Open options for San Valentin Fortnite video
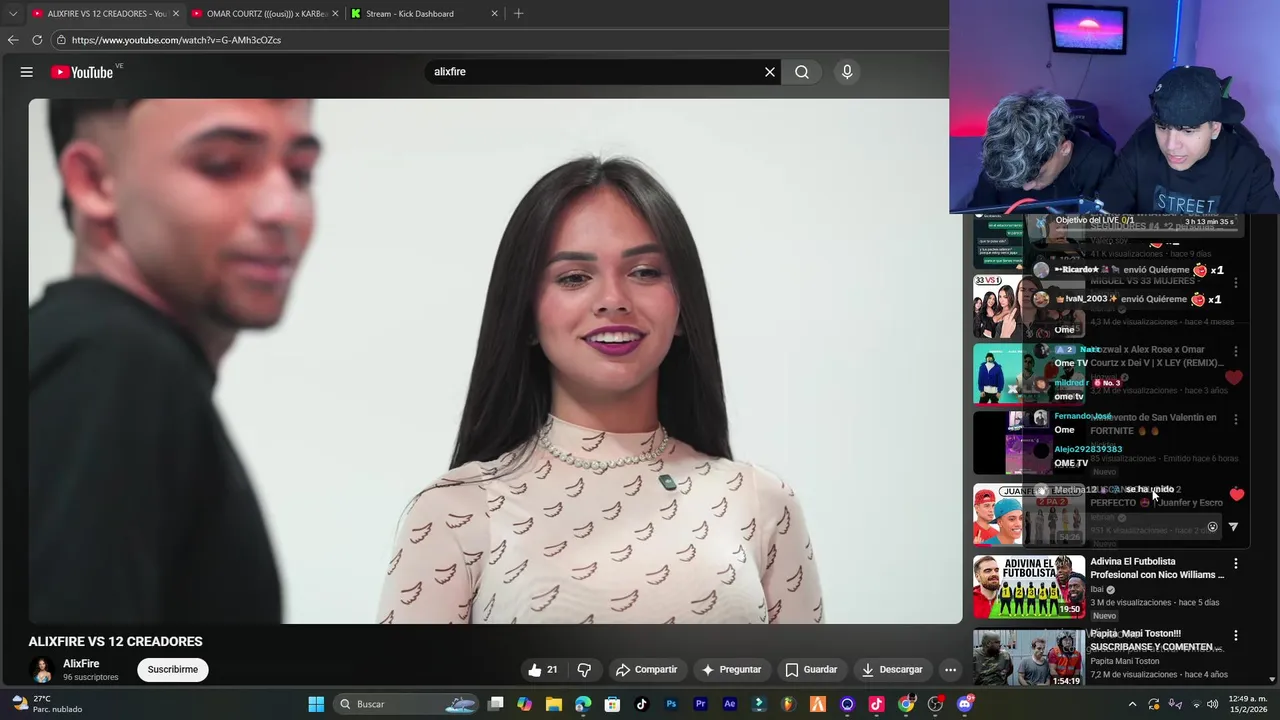This screenshot has height=720, width=1280. pyautogui.click(x=1236, y=420)
